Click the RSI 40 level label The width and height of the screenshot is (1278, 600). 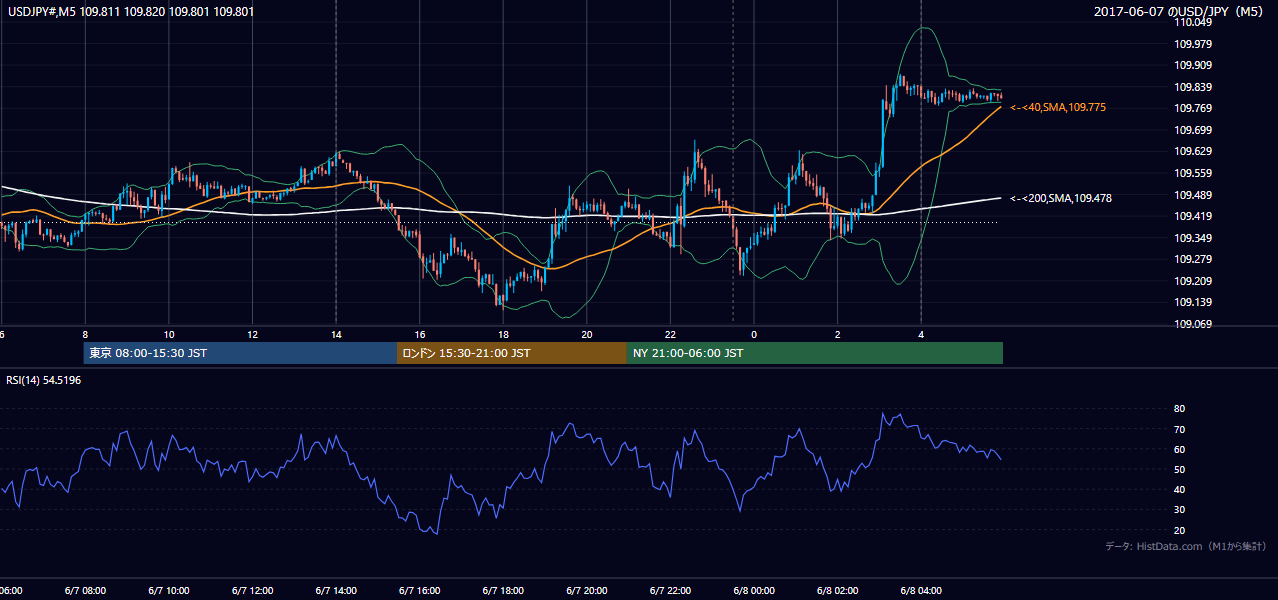(x=1179, y=489)
